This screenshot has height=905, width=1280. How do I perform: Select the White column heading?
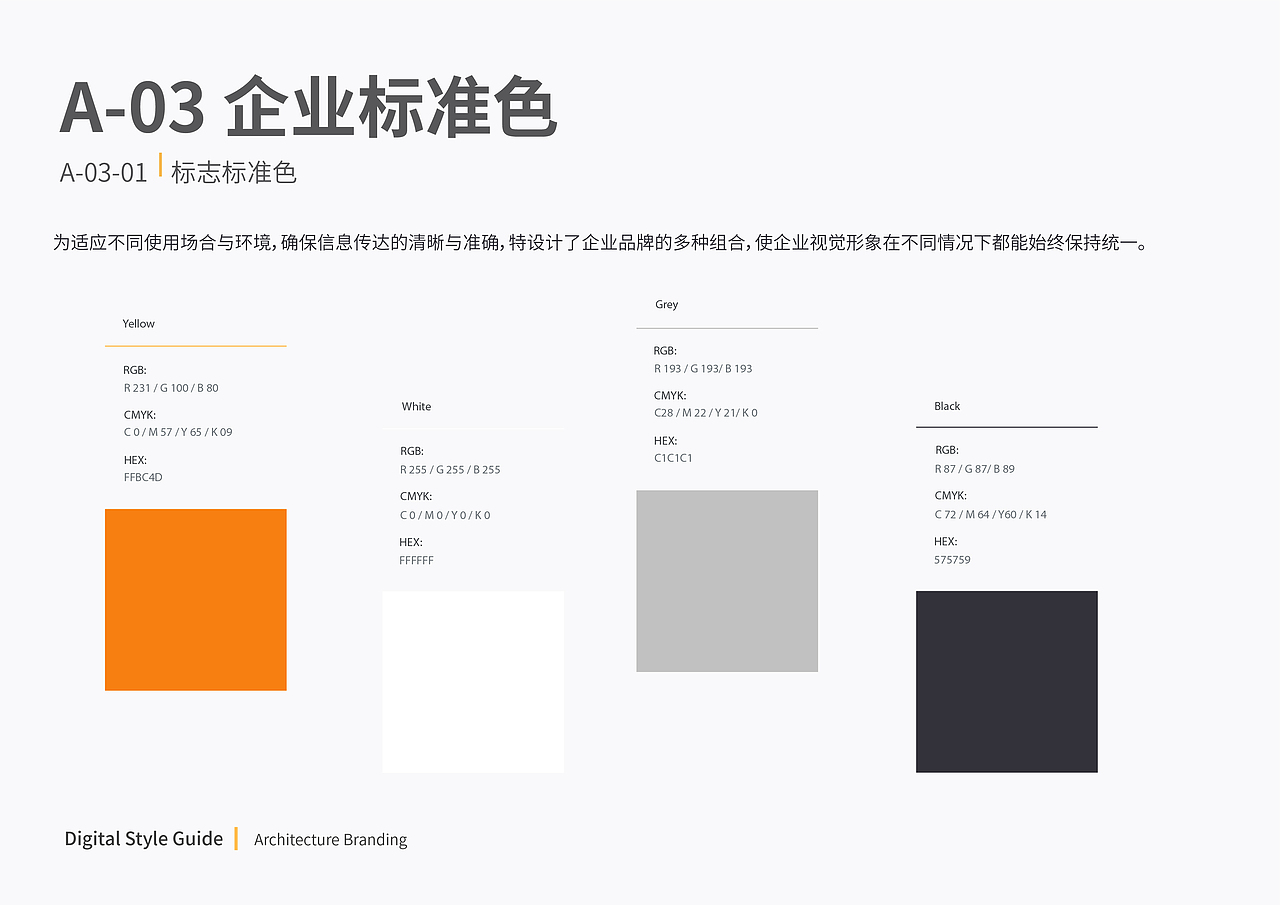415,406
